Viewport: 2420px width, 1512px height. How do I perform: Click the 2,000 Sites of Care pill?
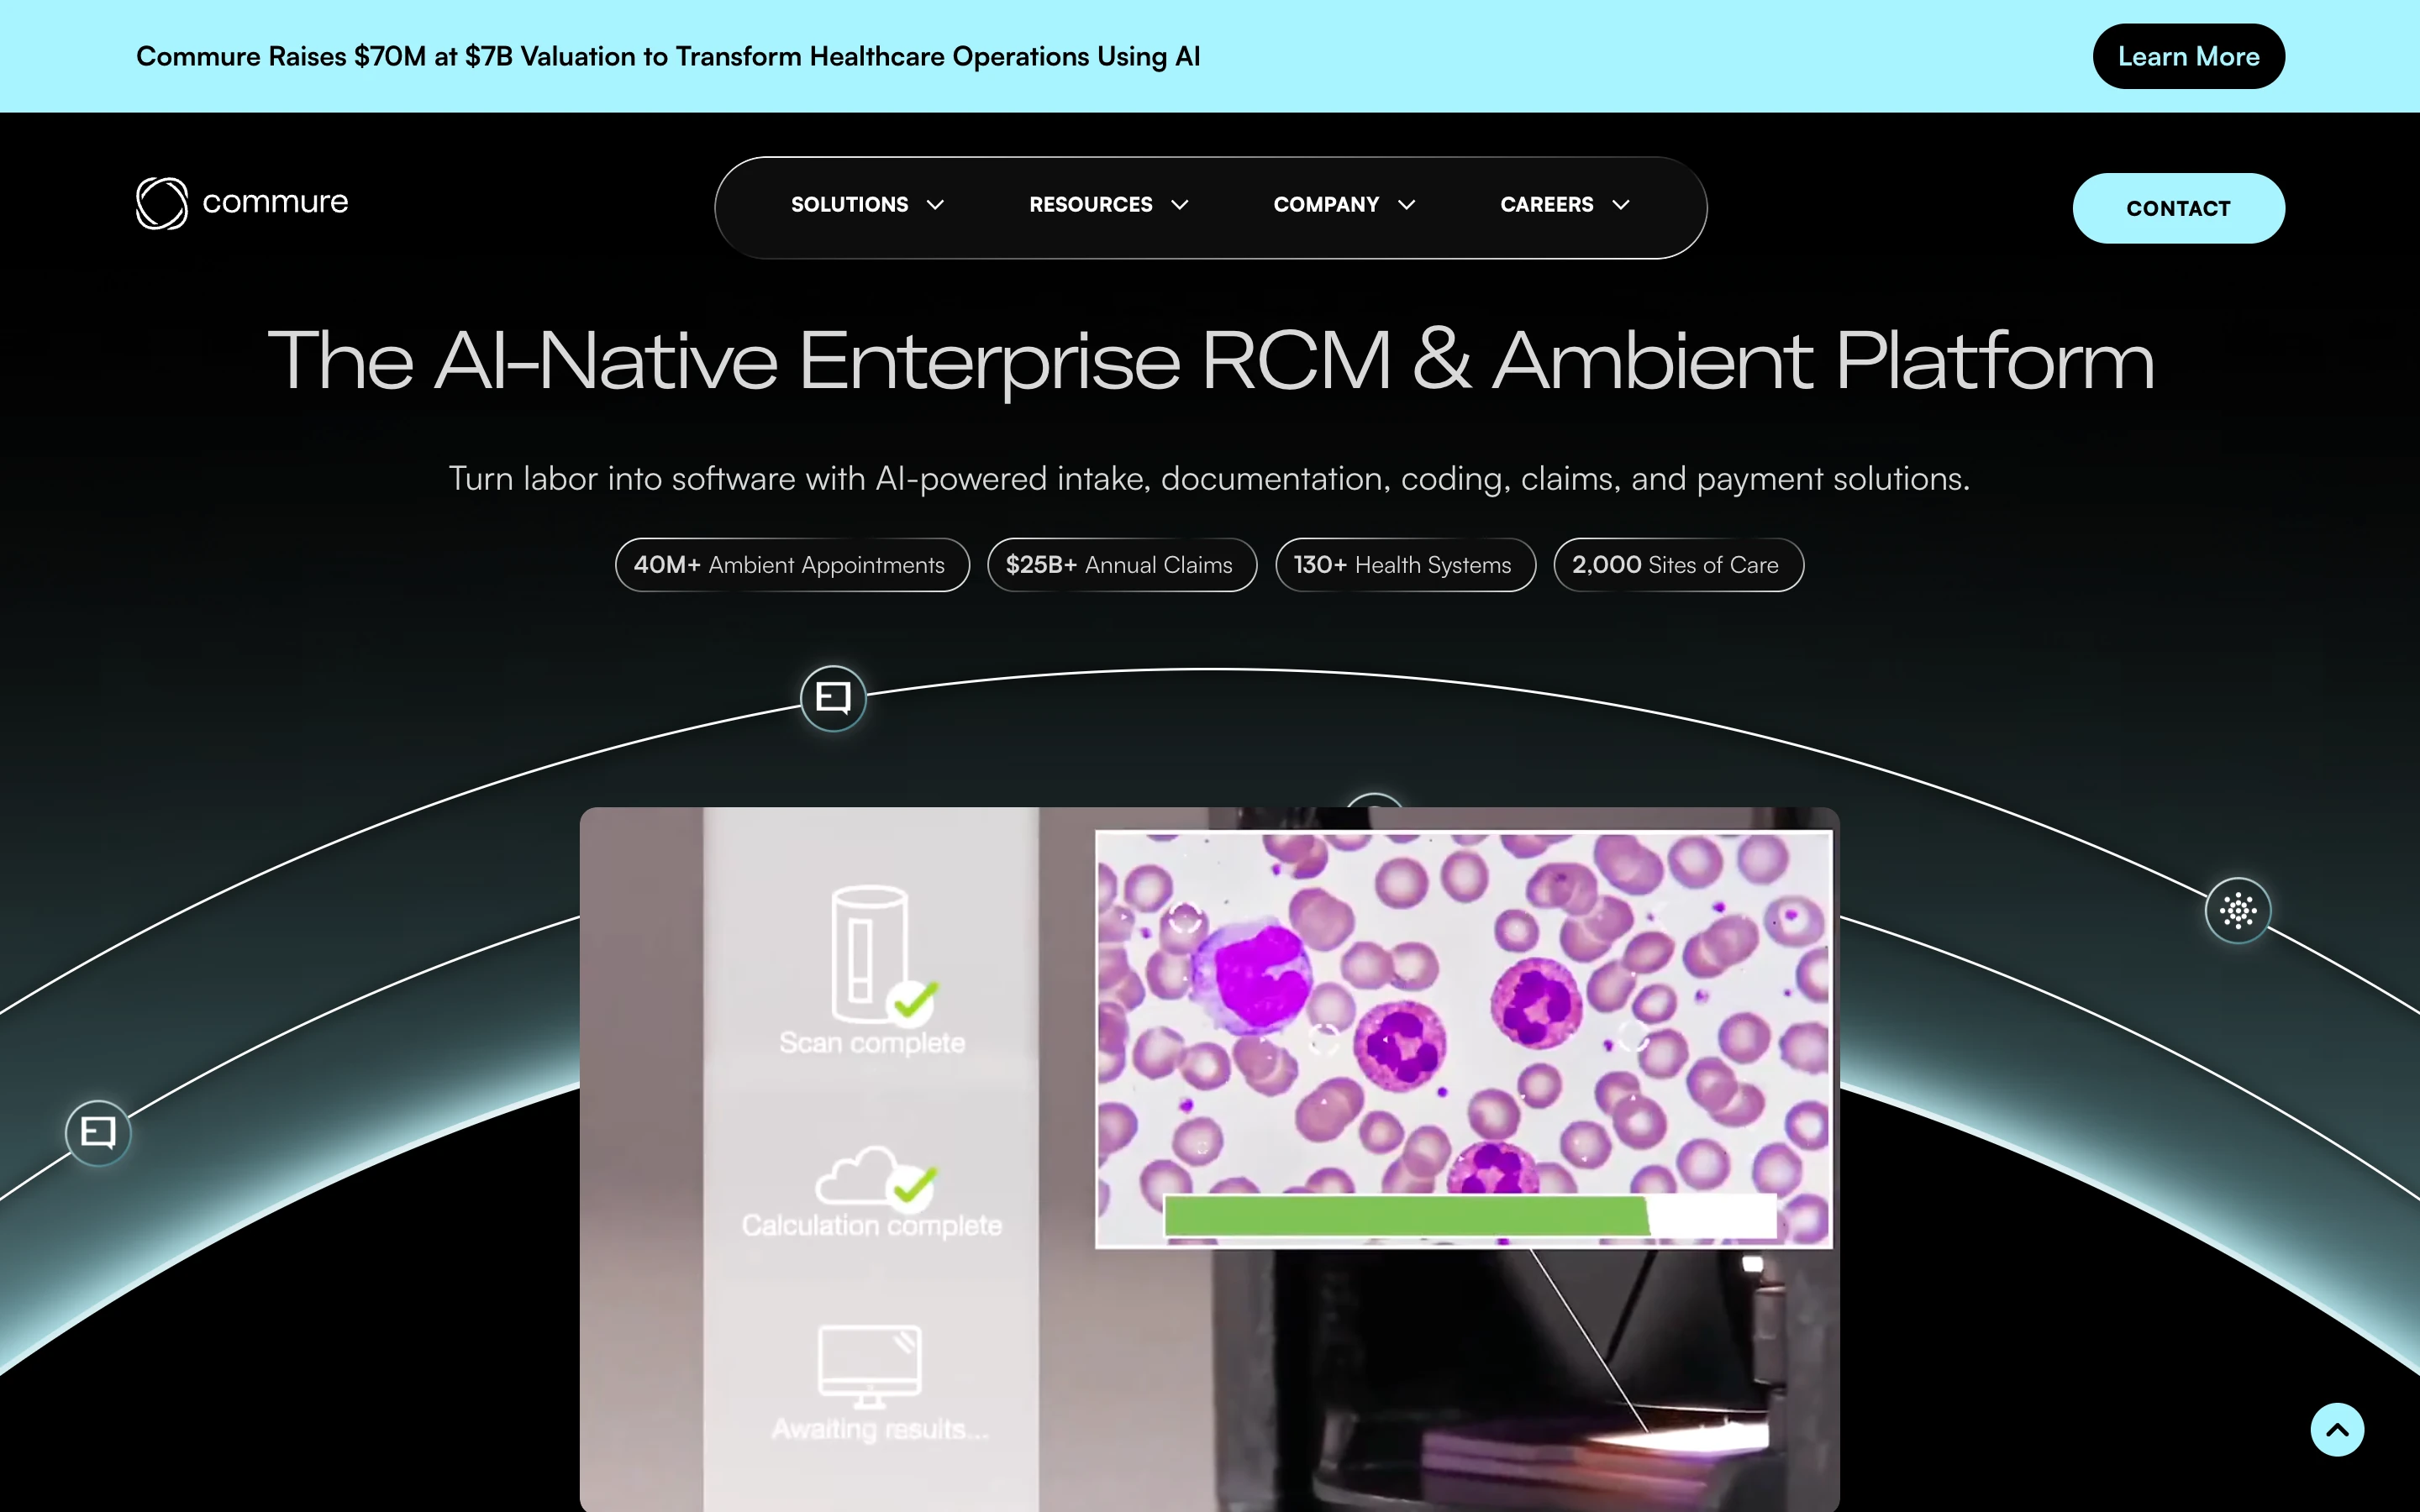click(x=1678, y=565)
